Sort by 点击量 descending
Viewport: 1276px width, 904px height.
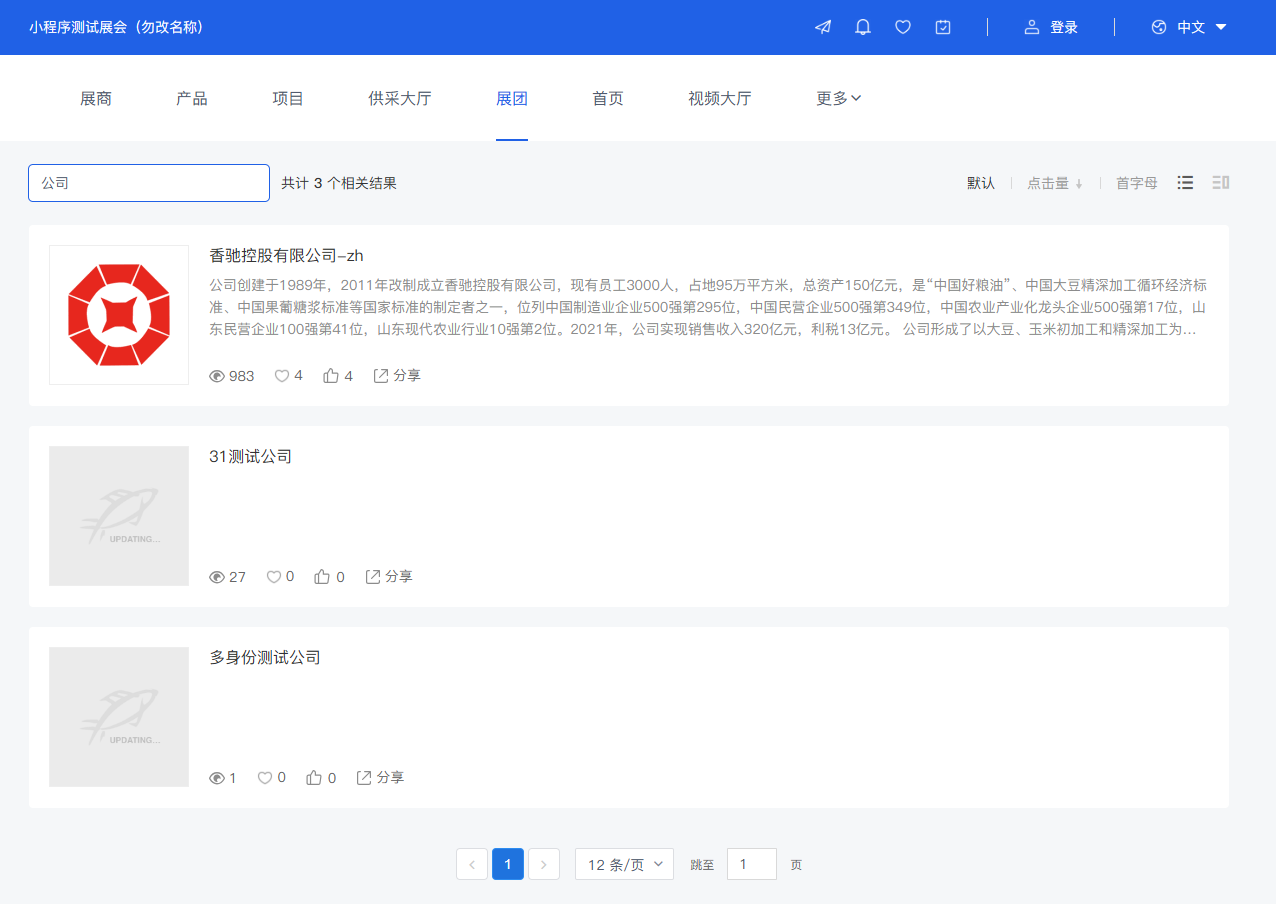[1055, 183]
